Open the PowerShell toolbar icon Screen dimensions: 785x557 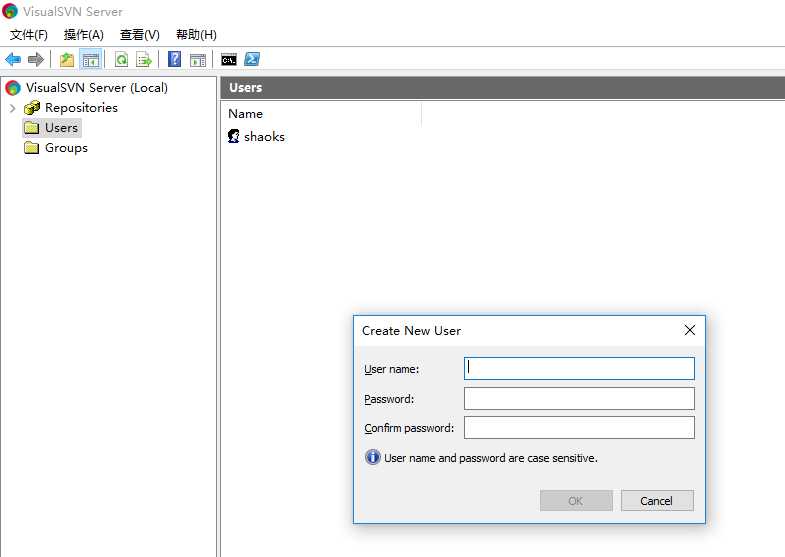(252, 59)
